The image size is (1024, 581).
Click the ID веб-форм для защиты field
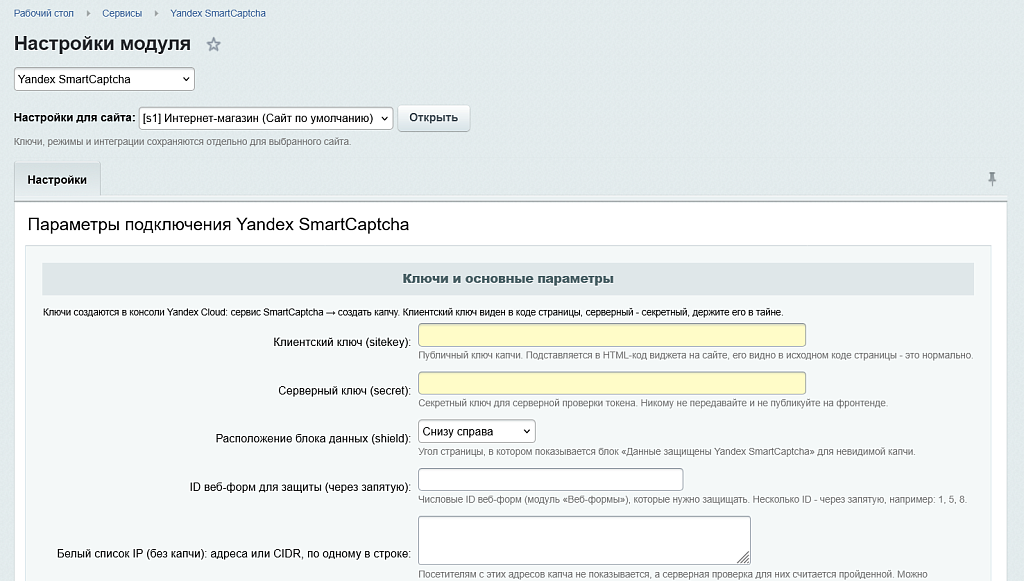tap(551, 479)
